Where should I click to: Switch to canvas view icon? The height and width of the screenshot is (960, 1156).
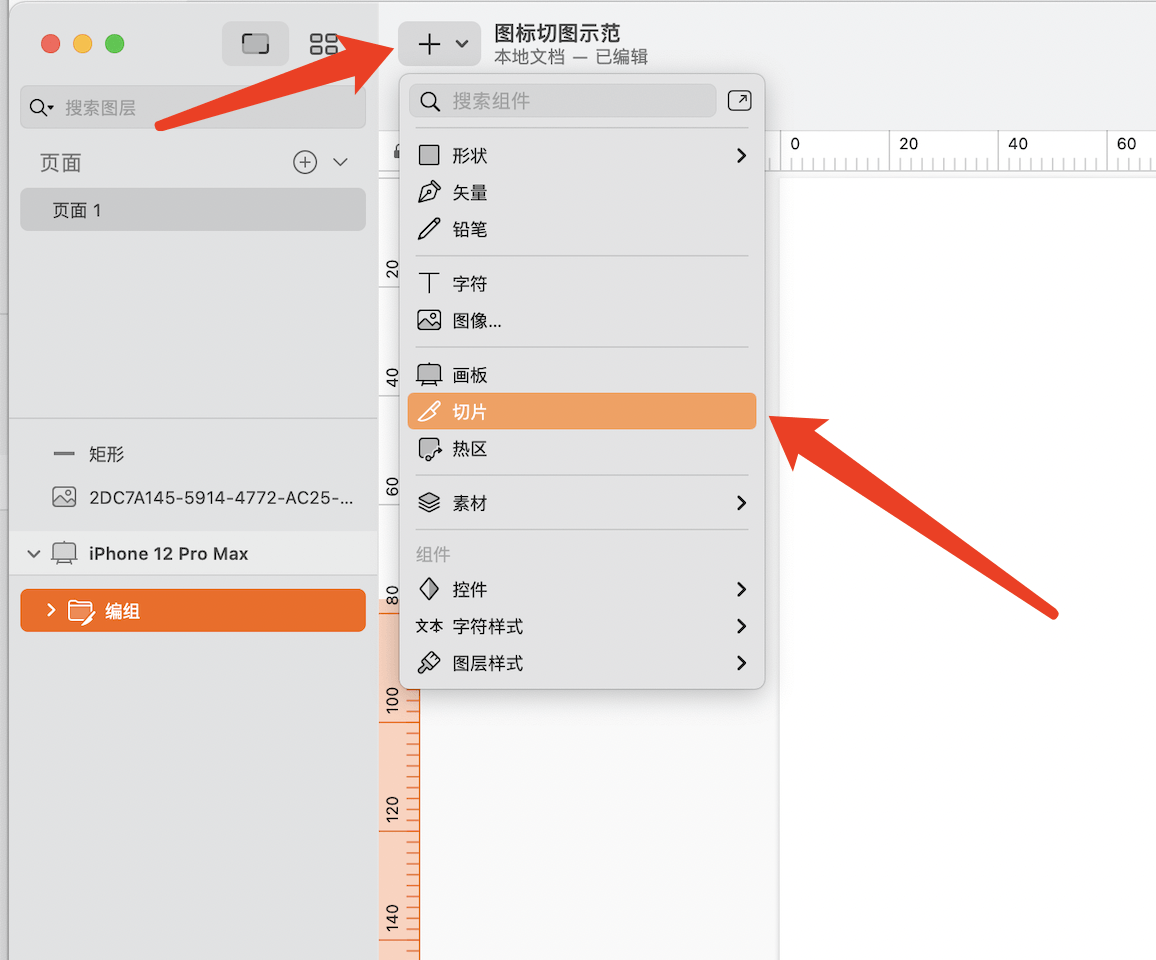(255, 44)
